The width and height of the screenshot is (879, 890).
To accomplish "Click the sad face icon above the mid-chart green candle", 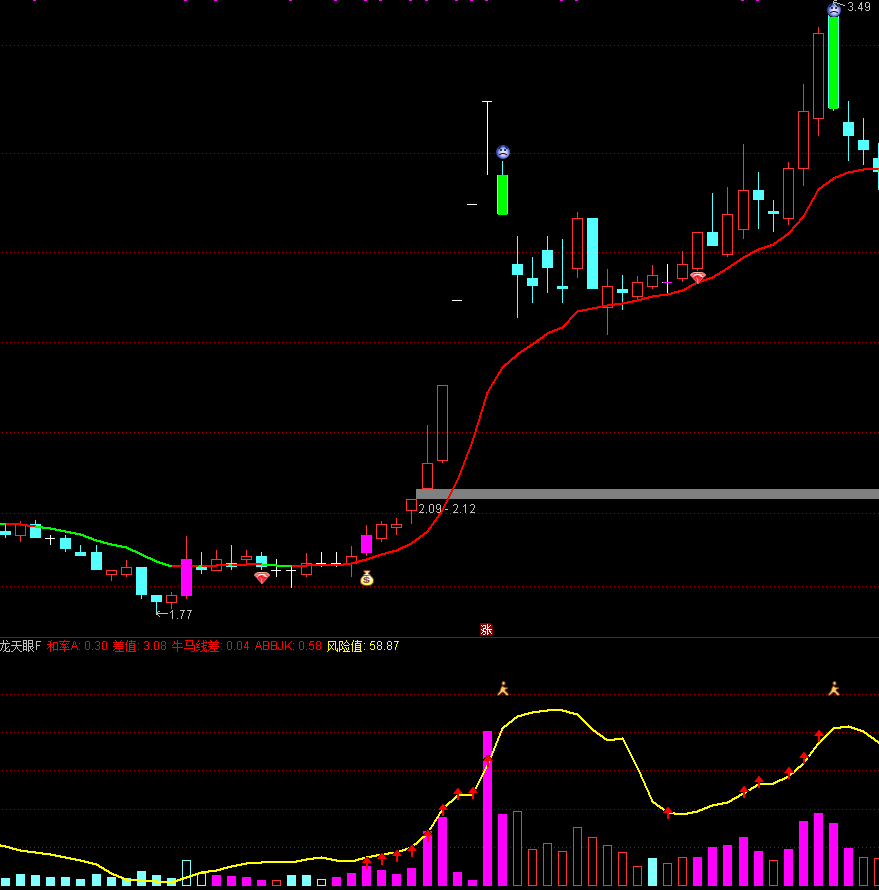I will 503,152.
